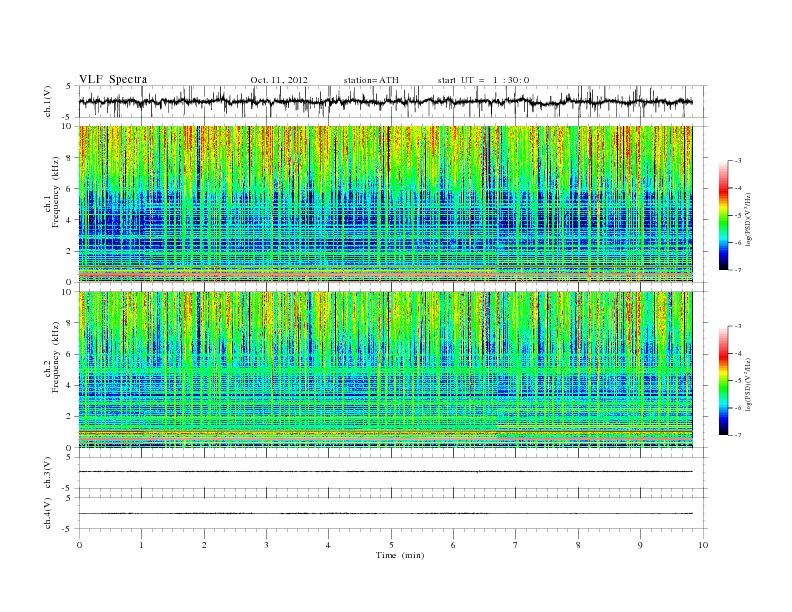Click the ch.3 voltage trace line
Viewport: 792px width, 612px height.
pyautogui.click(x=385, y=472)
